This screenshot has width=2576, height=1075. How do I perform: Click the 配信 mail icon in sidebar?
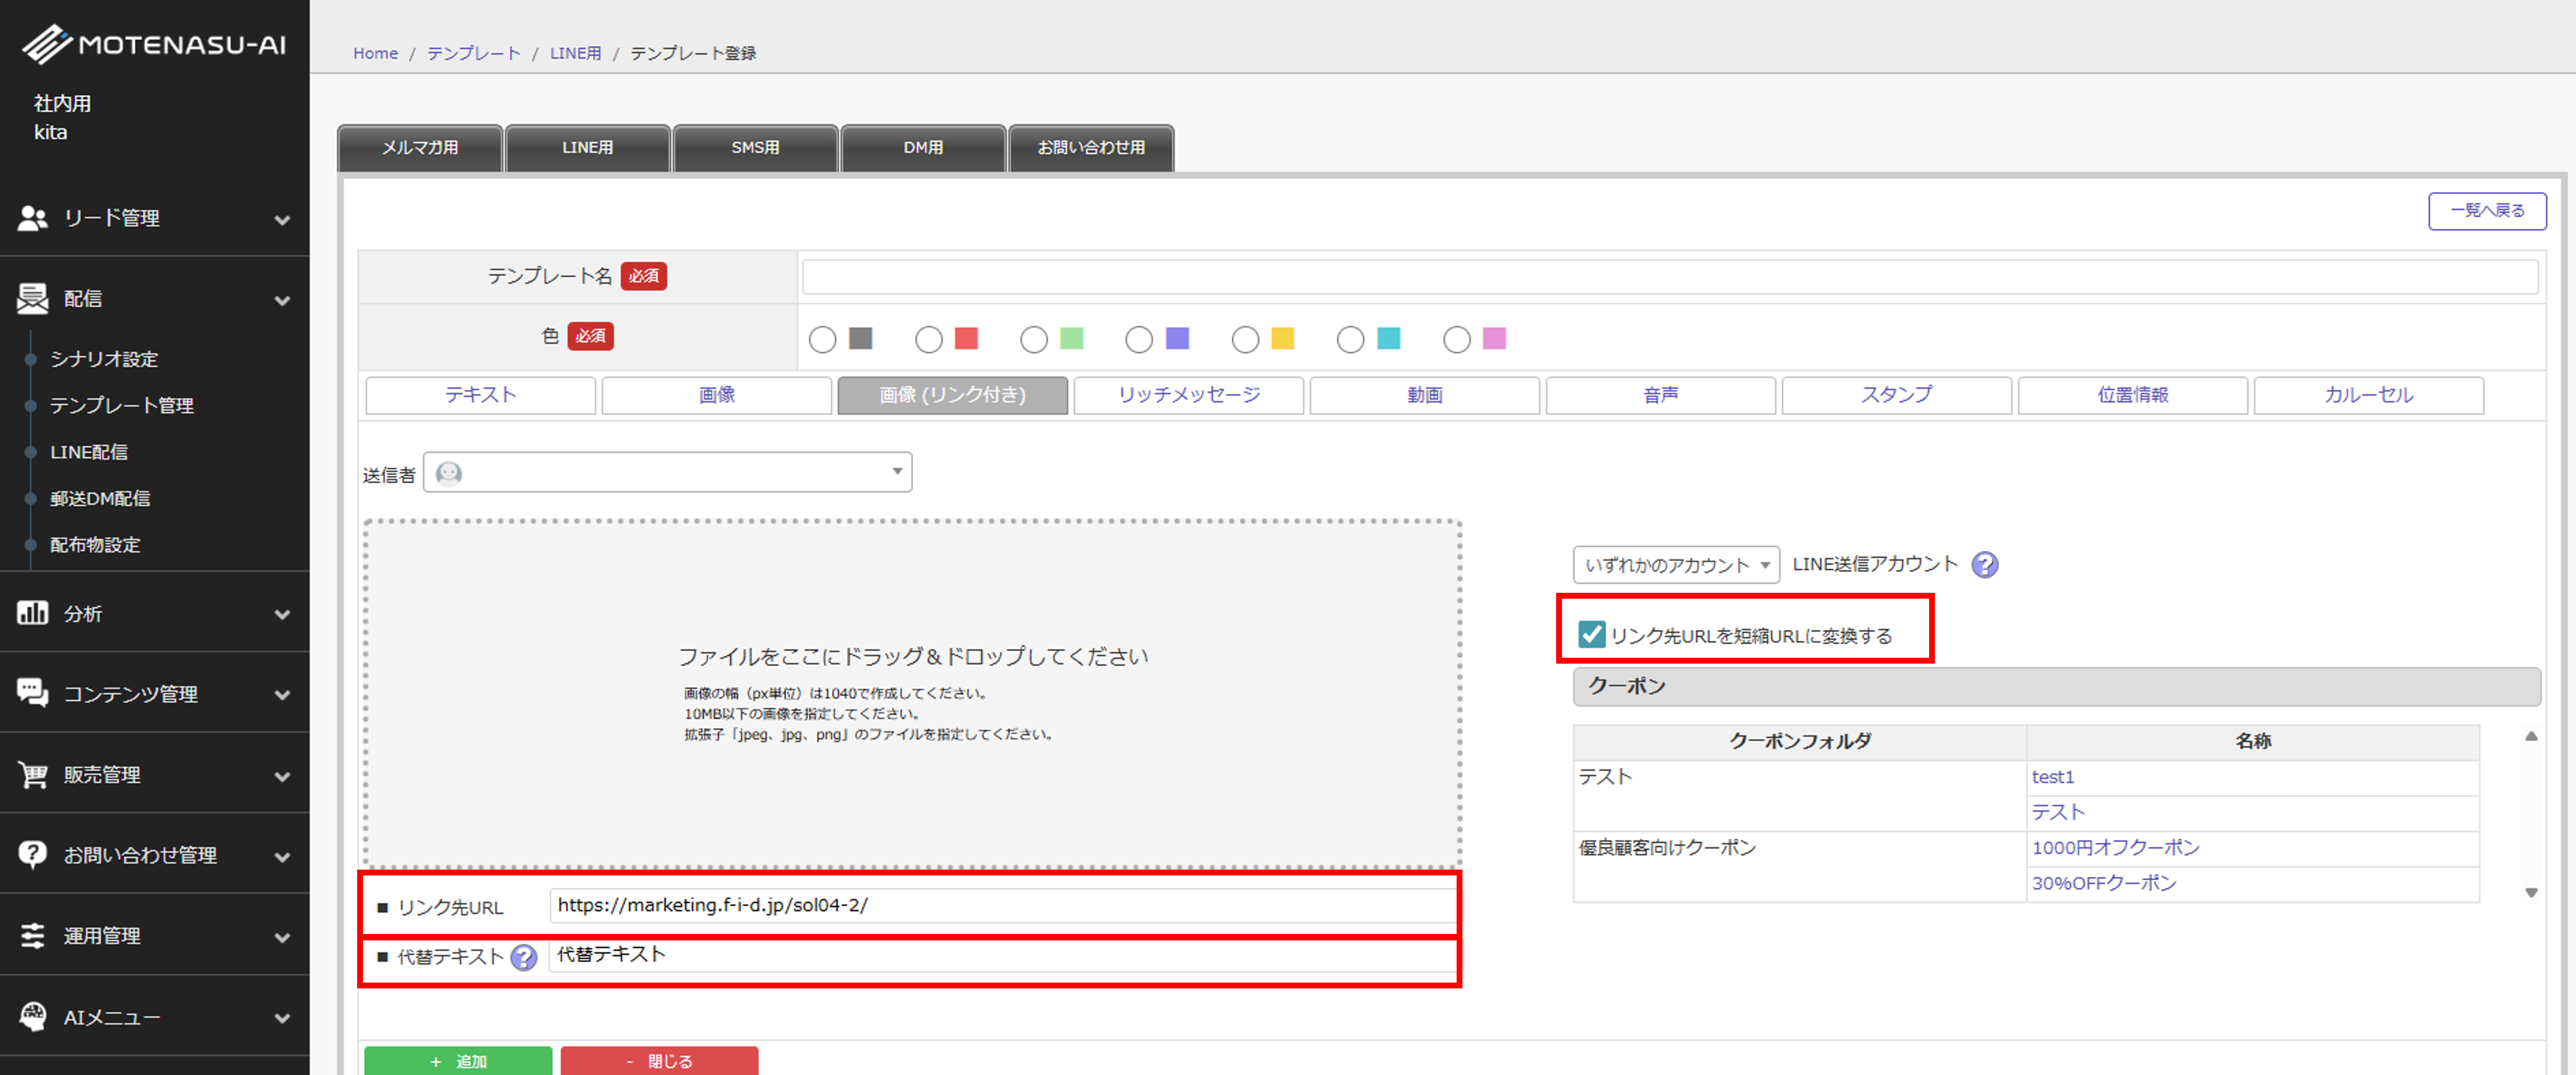(x=32, y=298)
